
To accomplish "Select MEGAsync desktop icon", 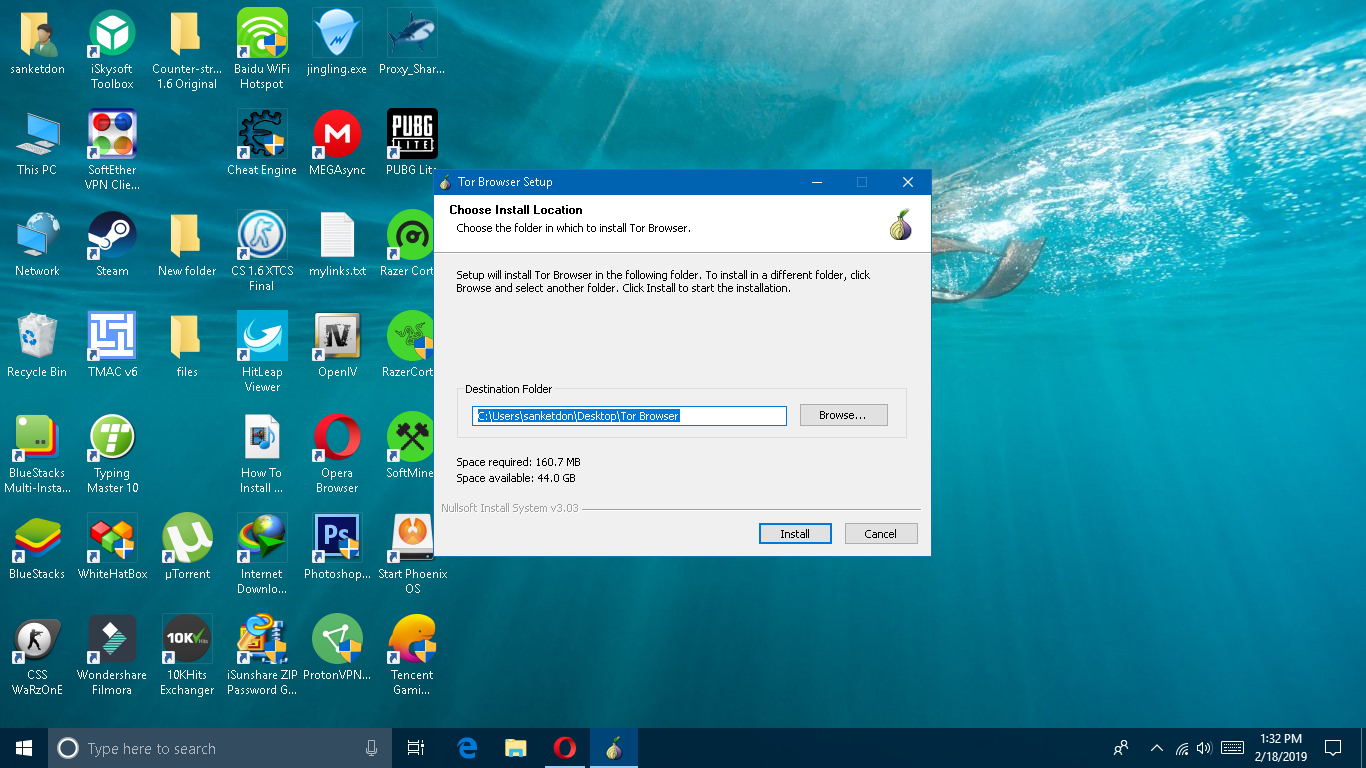I will click(337, 135).
